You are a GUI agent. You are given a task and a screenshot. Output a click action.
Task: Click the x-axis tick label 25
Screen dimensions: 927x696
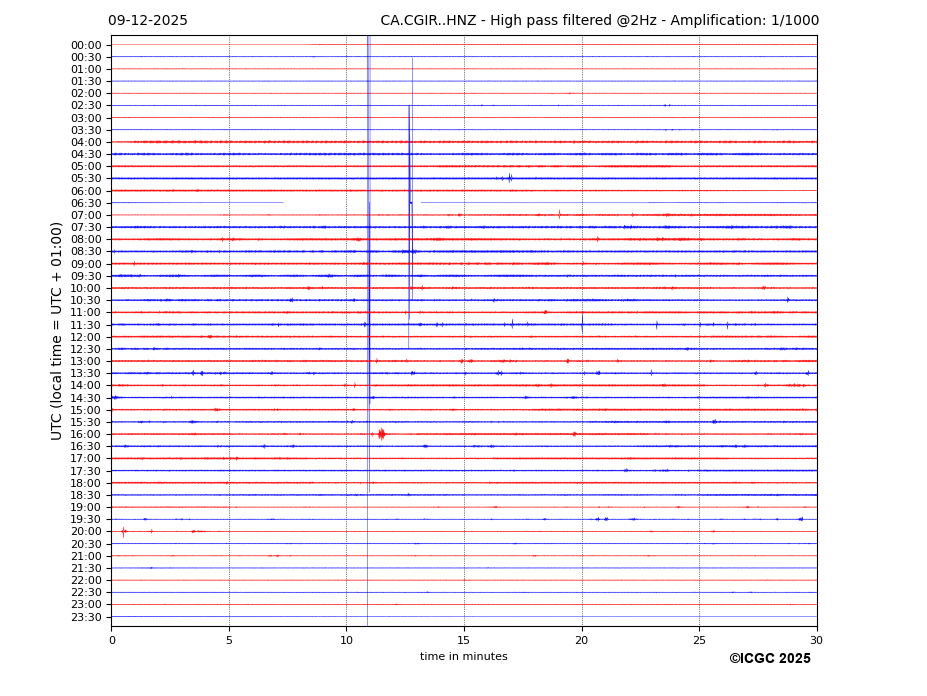[x=699, y=640]
